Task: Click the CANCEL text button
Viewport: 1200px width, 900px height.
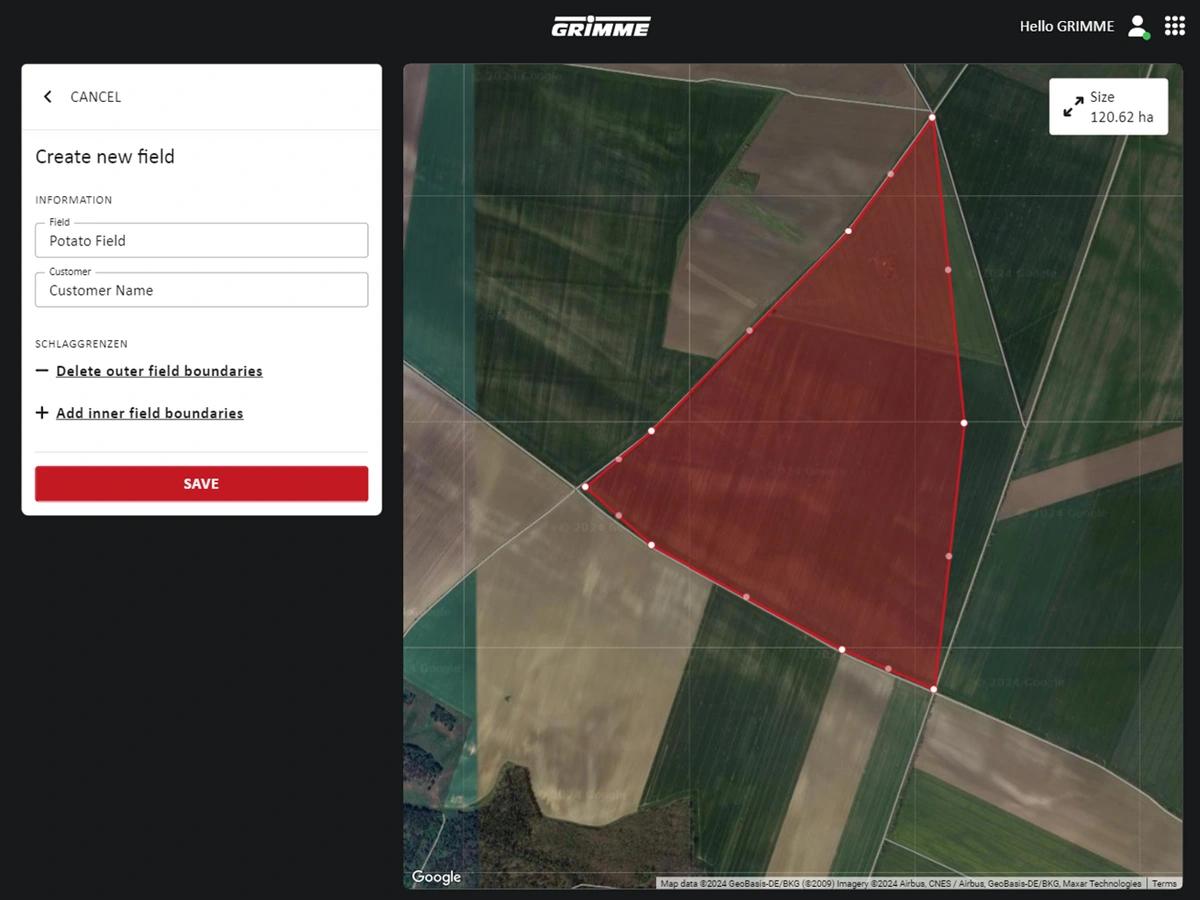Action: coord(95,97)
